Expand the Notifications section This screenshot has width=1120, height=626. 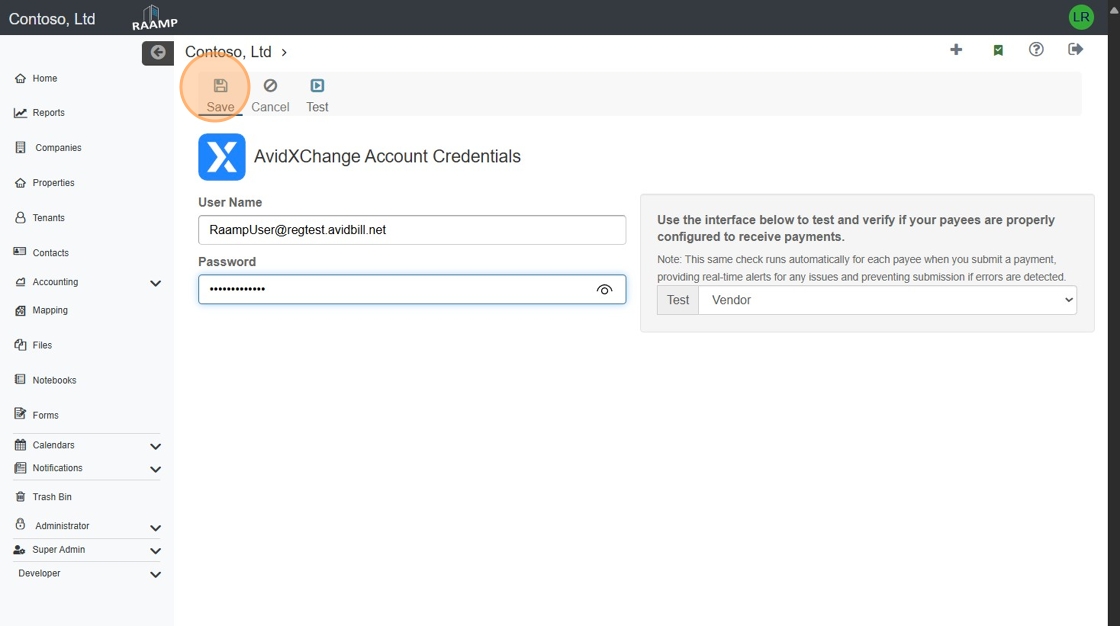click(155, 469)
